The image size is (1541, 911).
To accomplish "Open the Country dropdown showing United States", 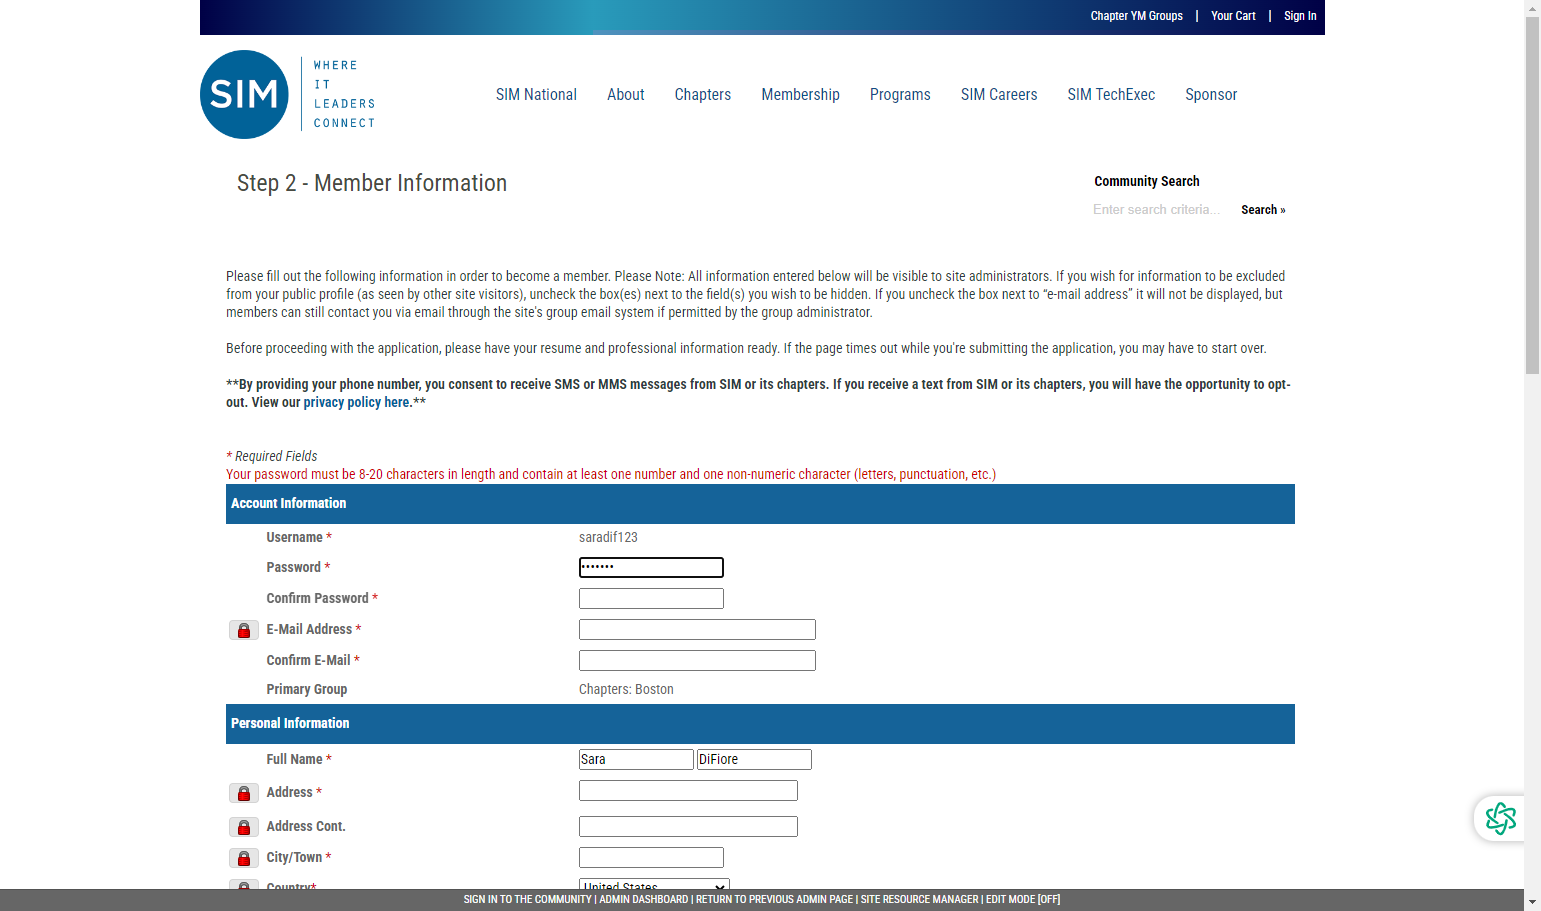I will click(654, 885).
